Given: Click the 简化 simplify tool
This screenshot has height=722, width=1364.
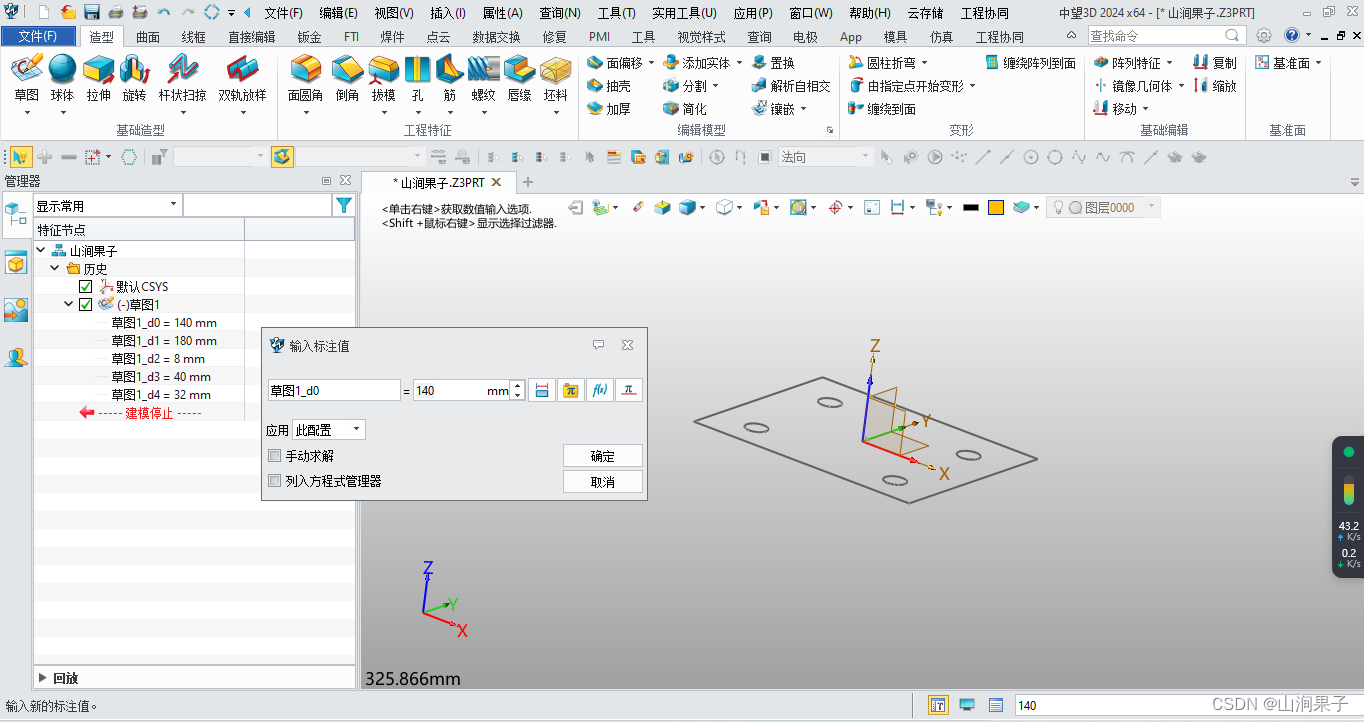Looking at the screenshot, I should point(685,109).
